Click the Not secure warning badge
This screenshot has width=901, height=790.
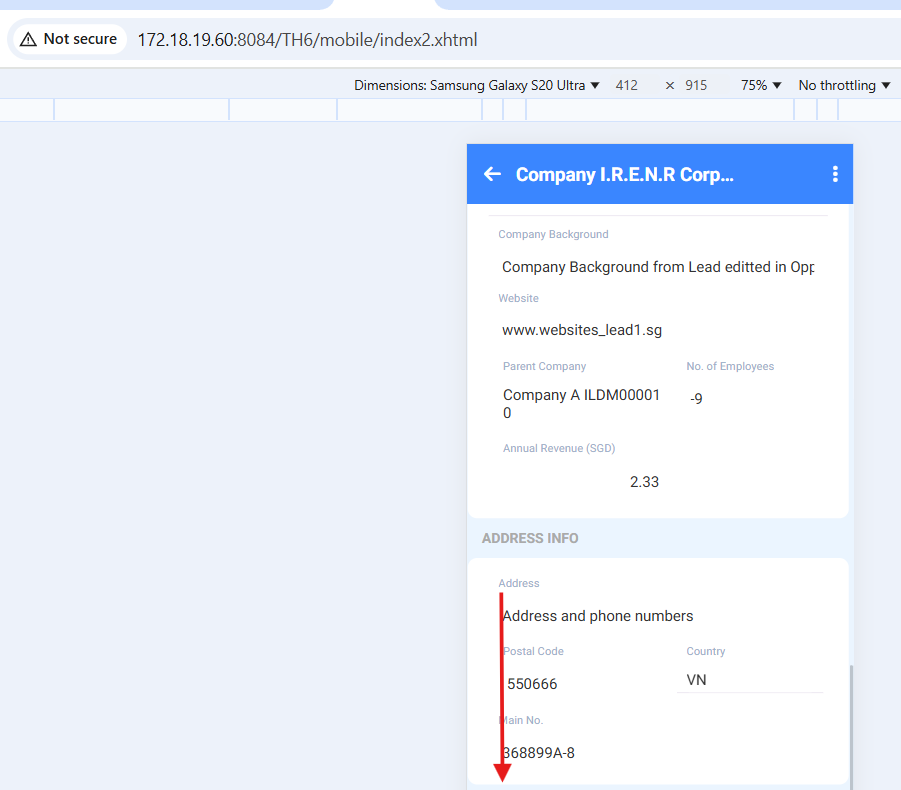pos(69,39)
